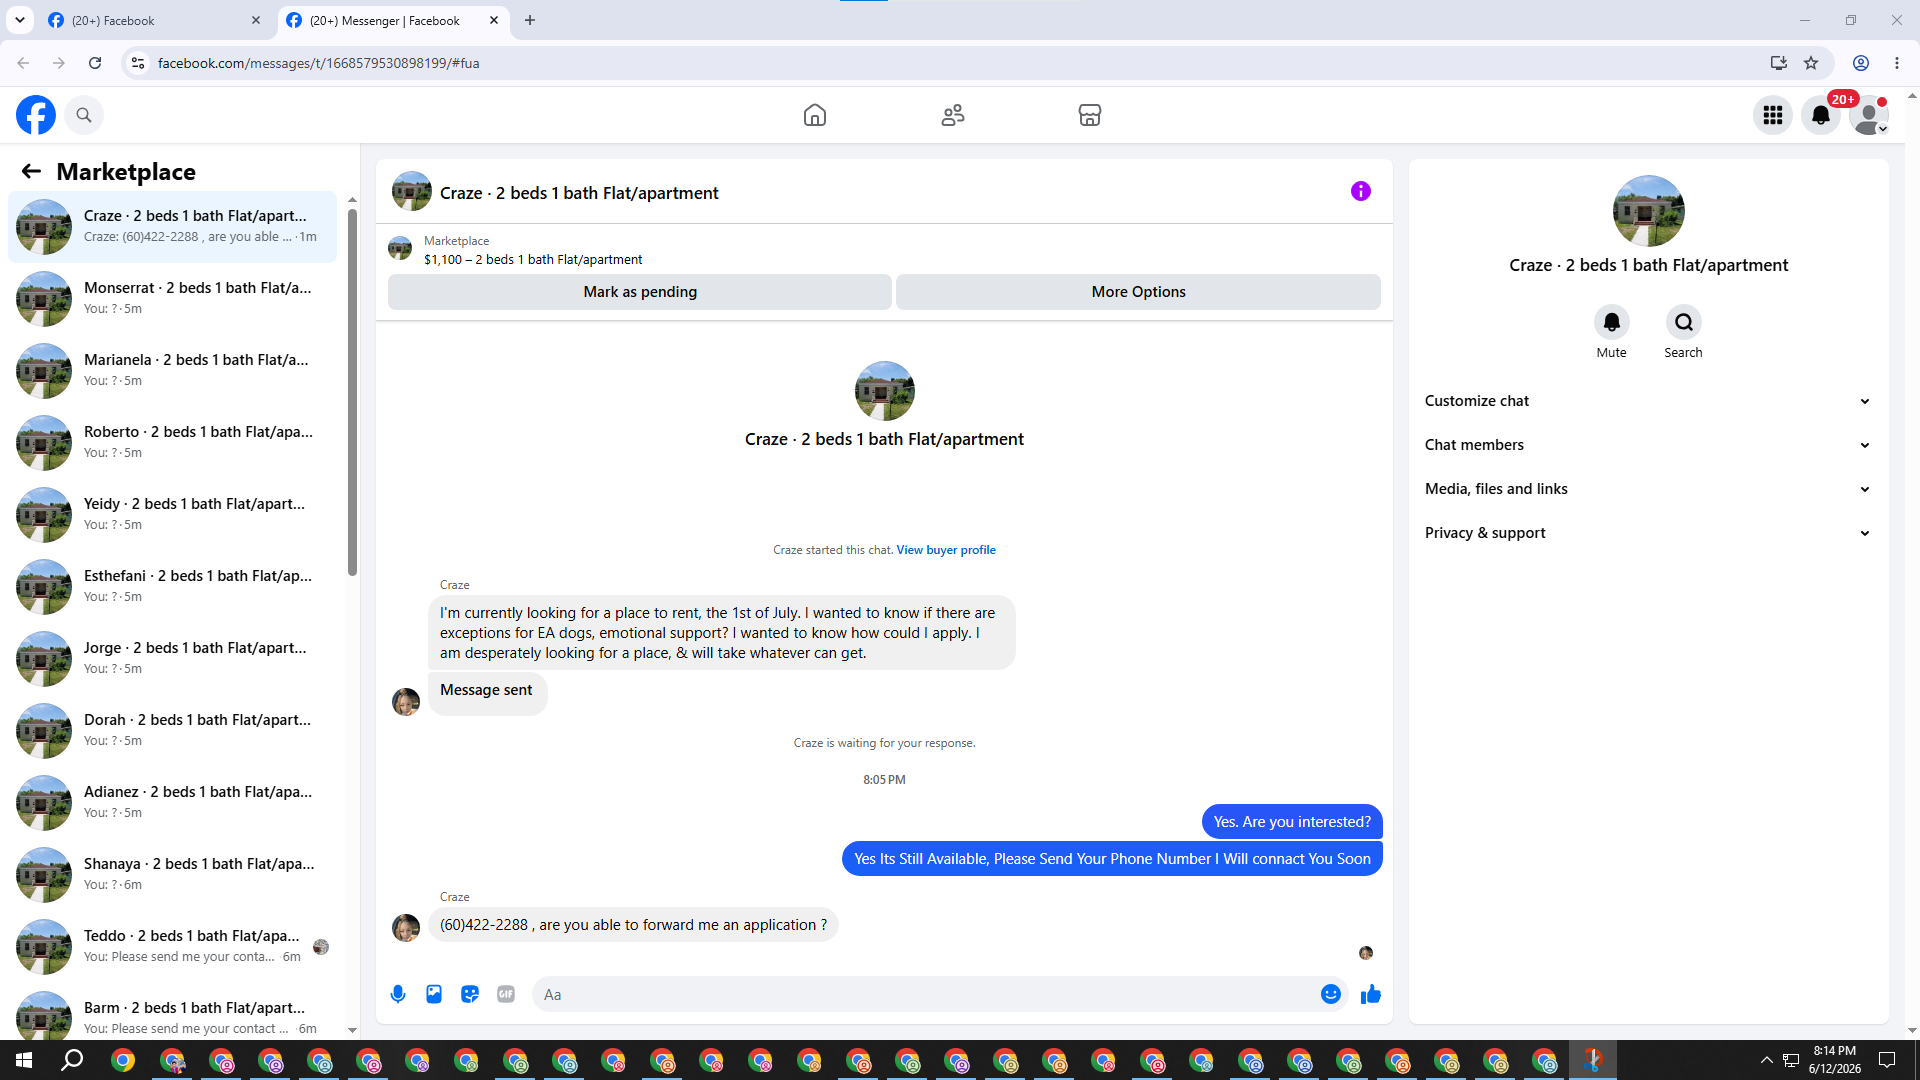Viewport: 1920px width, 1080px height.
Task: Open the Roberto conversation
Action: (x=173, y=443)
